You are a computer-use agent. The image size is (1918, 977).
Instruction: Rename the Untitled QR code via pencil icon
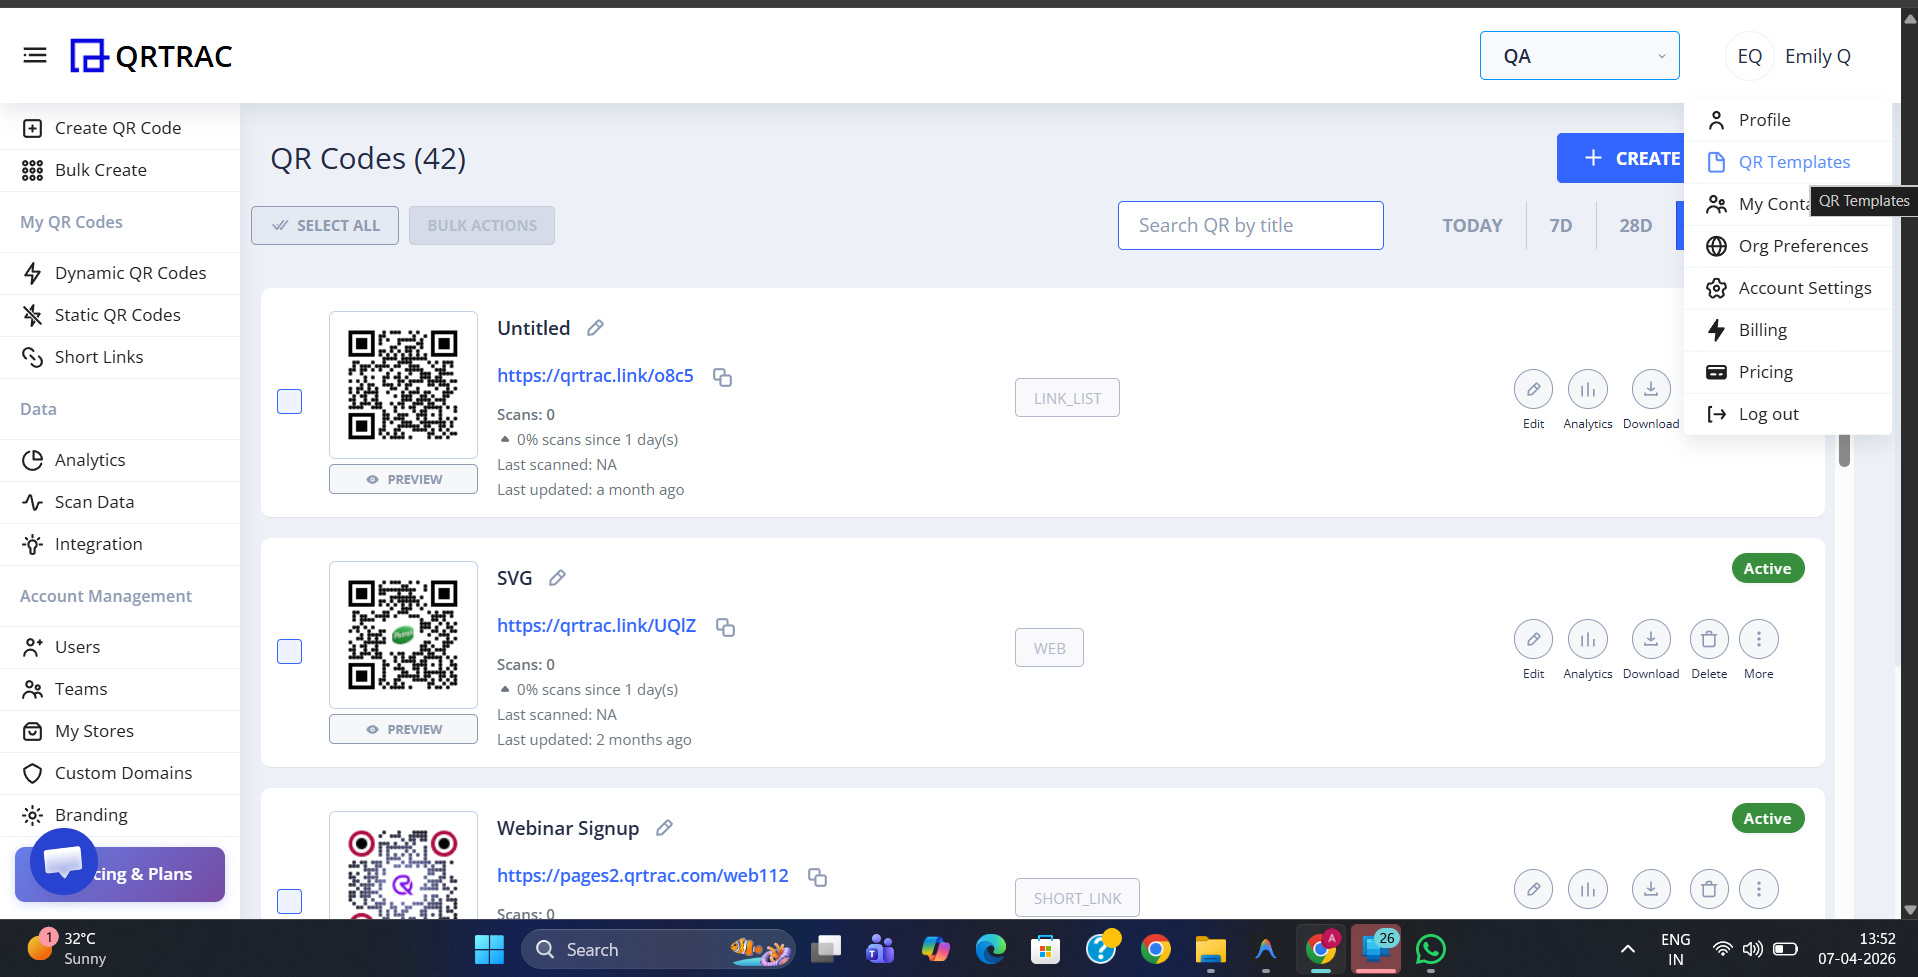pos(594,327)
